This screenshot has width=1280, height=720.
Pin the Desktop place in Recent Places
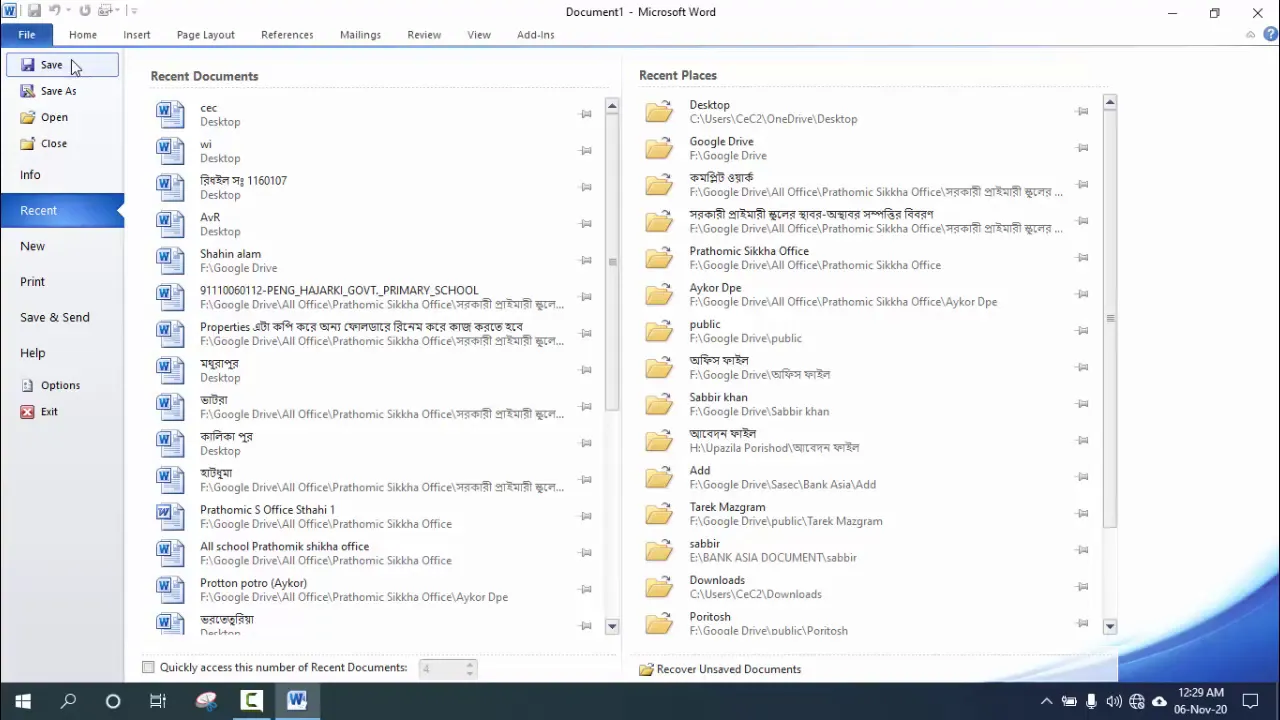(1082, 112)
